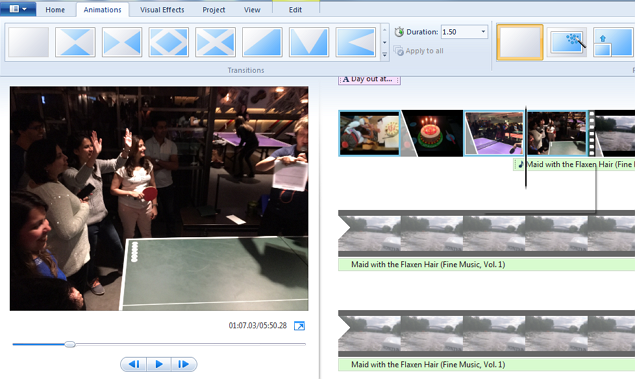Image resolution: width=635 pixels, height=379 pixels.
Task: Play the movie preview
Action: click(x=159, y=364)
